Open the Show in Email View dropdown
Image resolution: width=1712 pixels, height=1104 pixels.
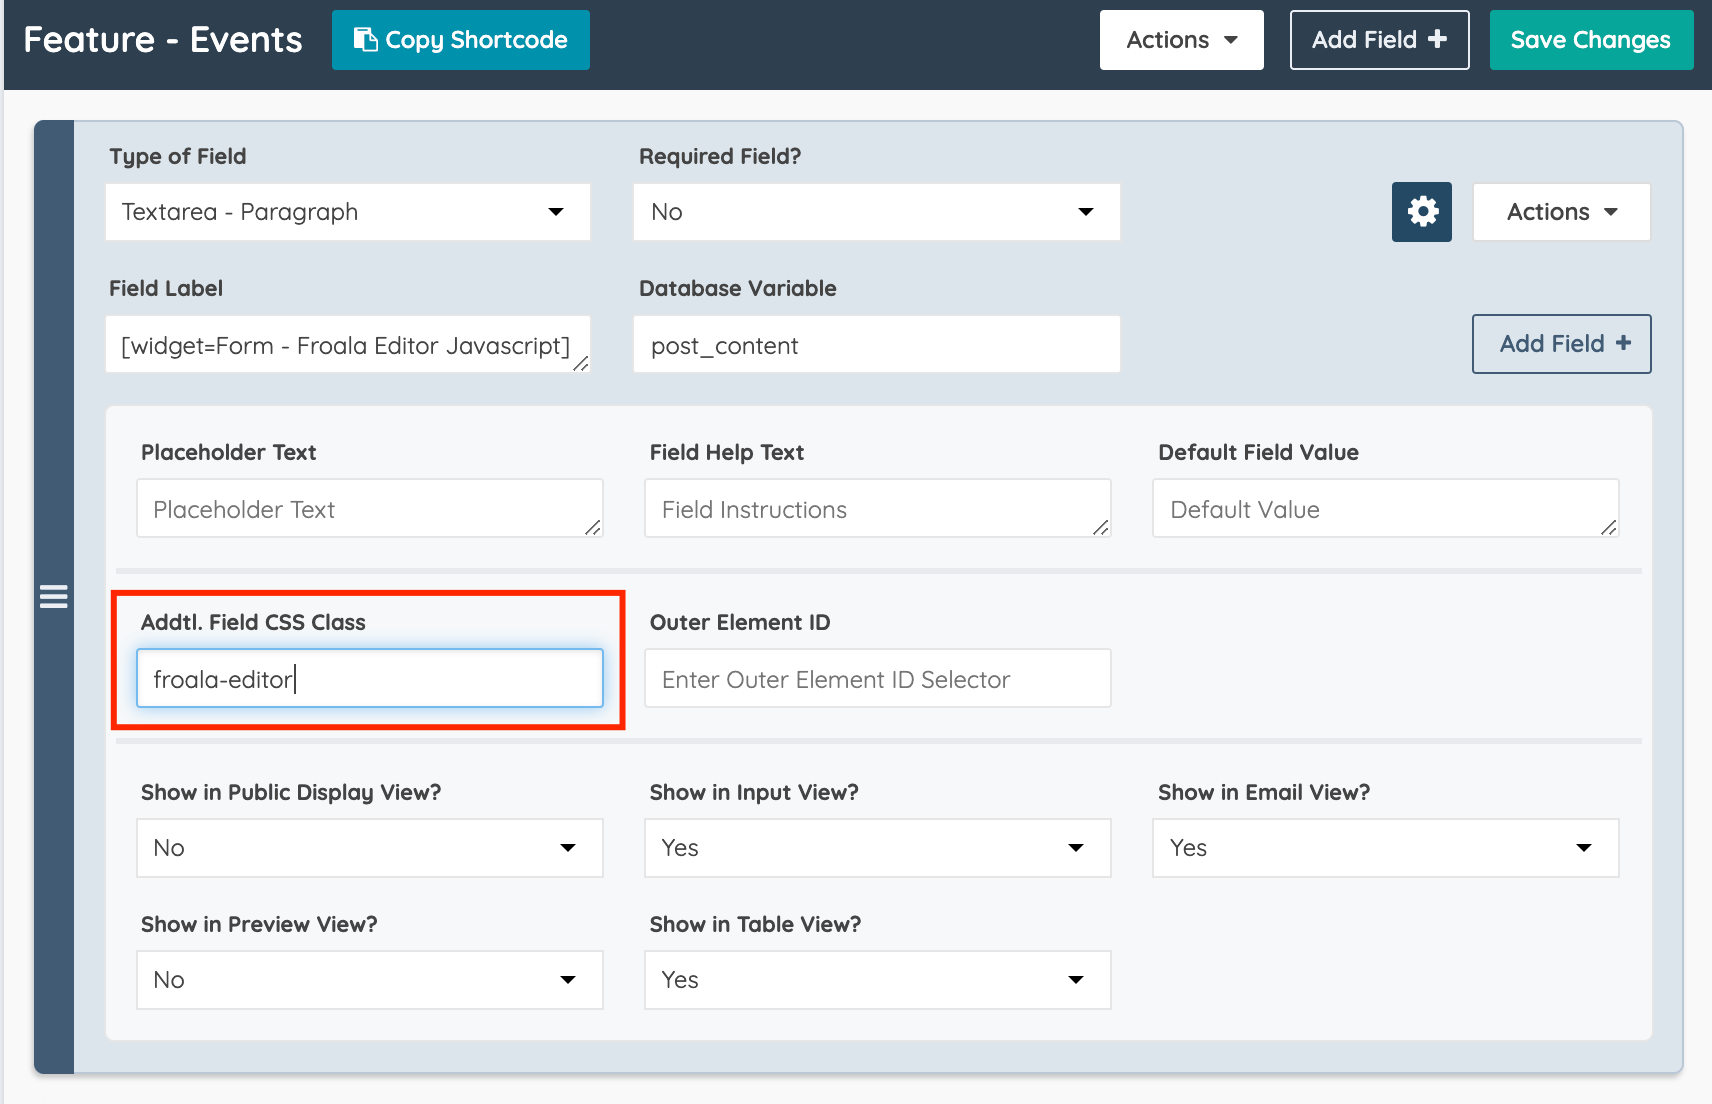(x=1384, y=847)
